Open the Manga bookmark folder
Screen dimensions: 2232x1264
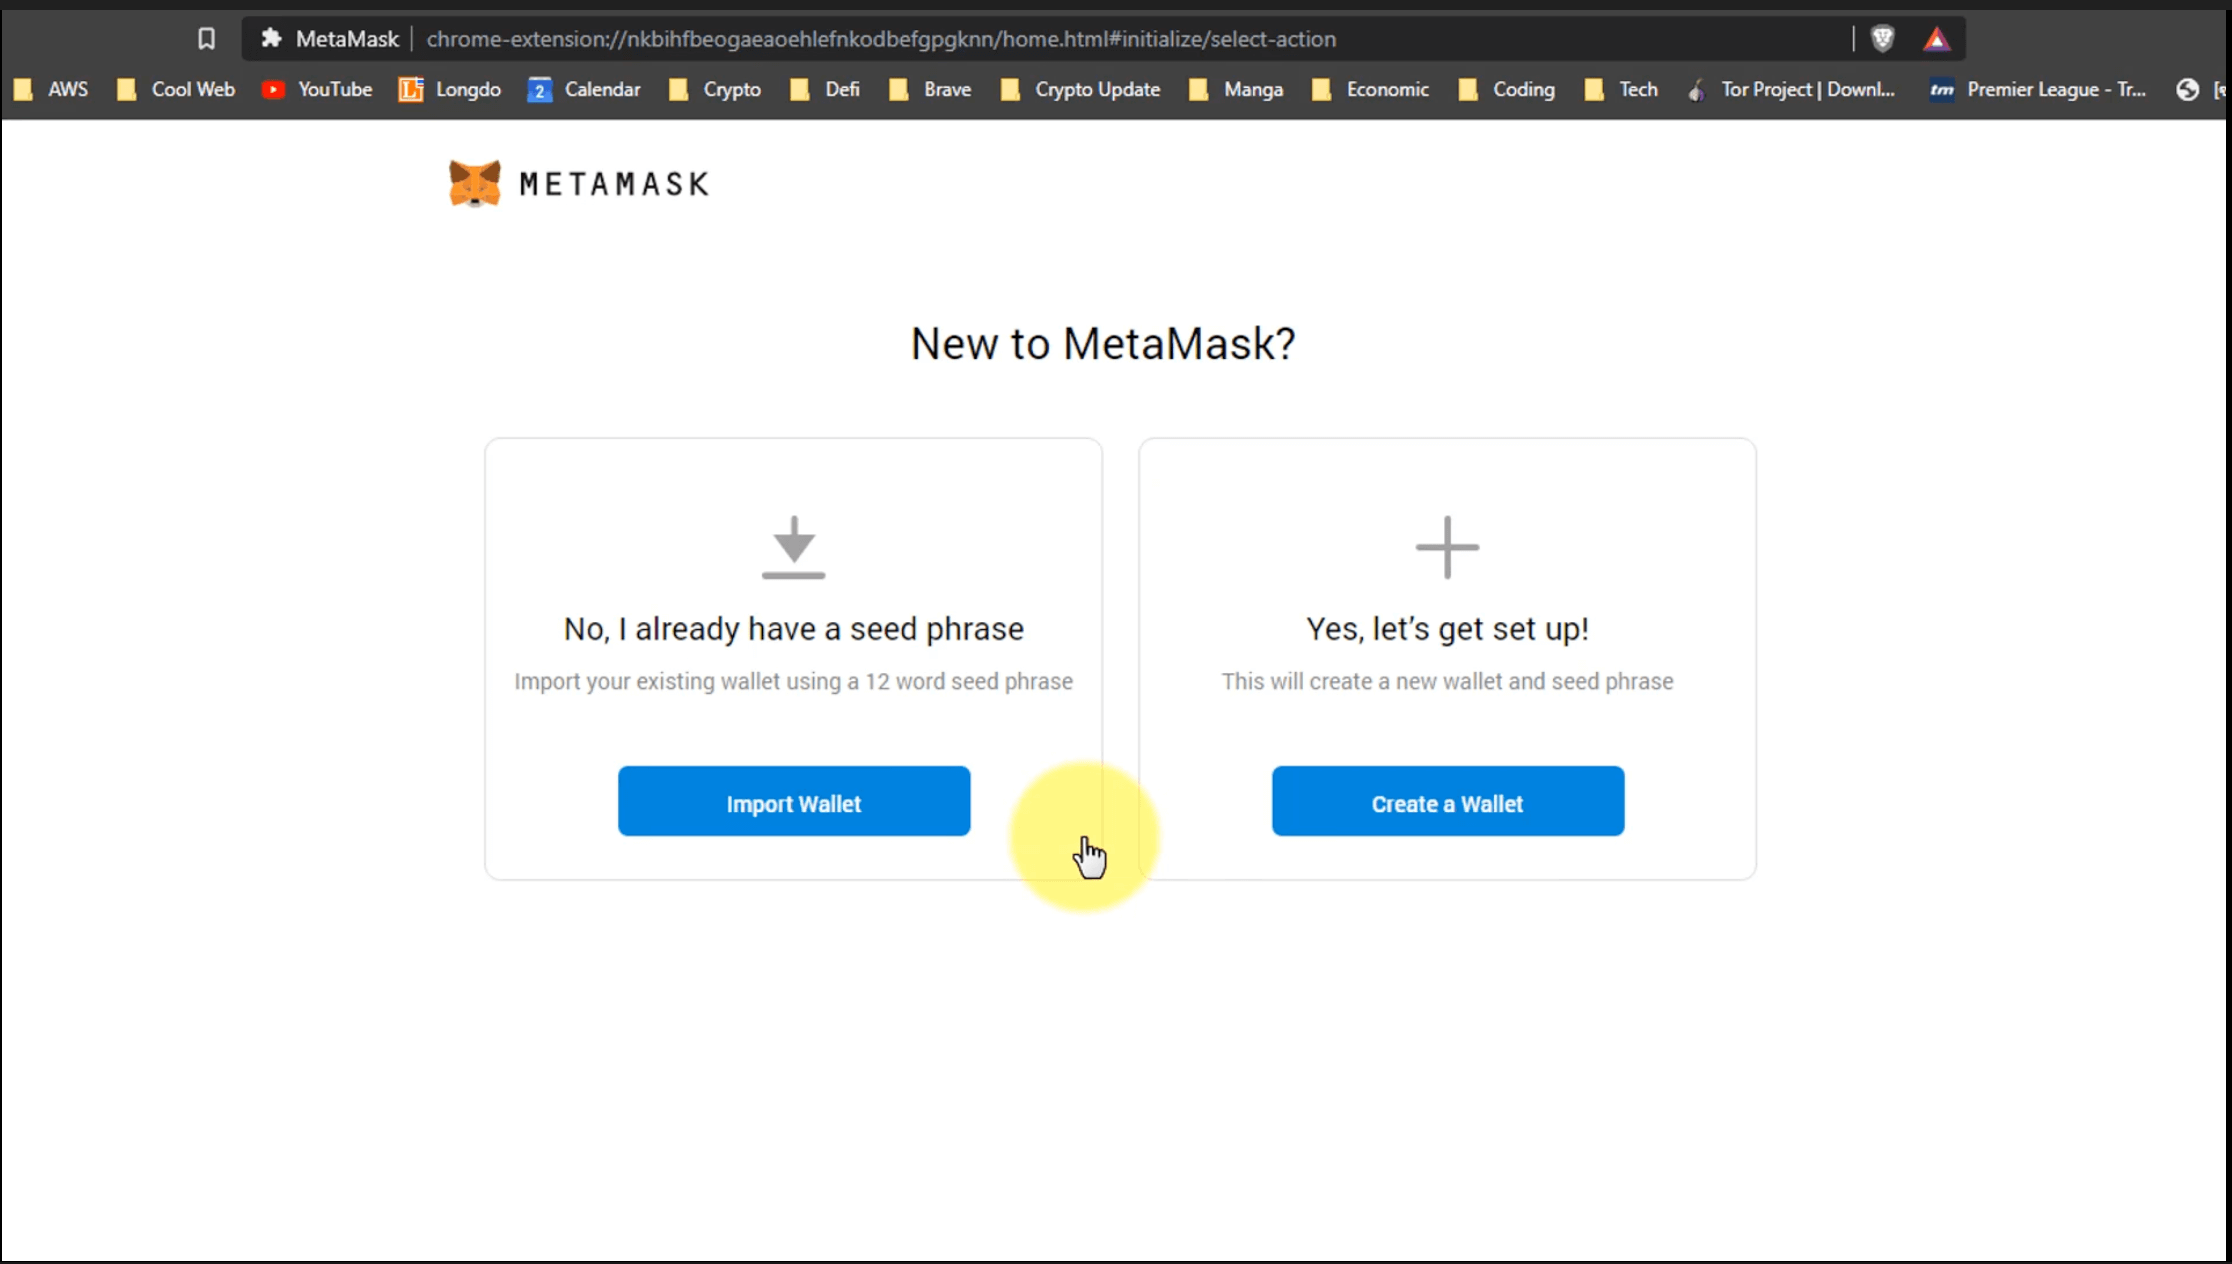[1236, 90]
